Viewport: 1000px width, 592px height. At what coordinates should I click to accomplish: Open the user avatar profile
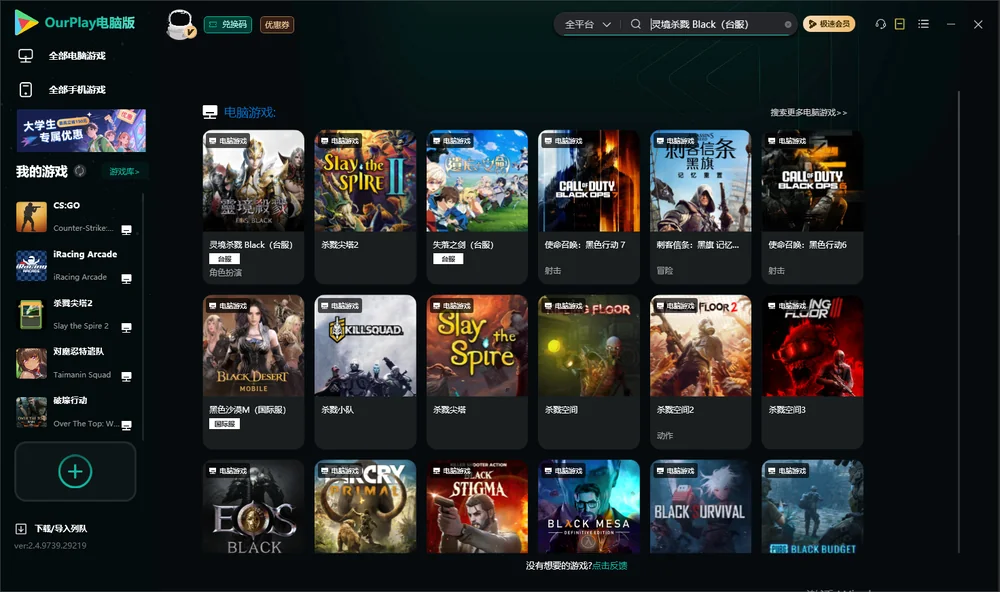[x=180, y=25]
